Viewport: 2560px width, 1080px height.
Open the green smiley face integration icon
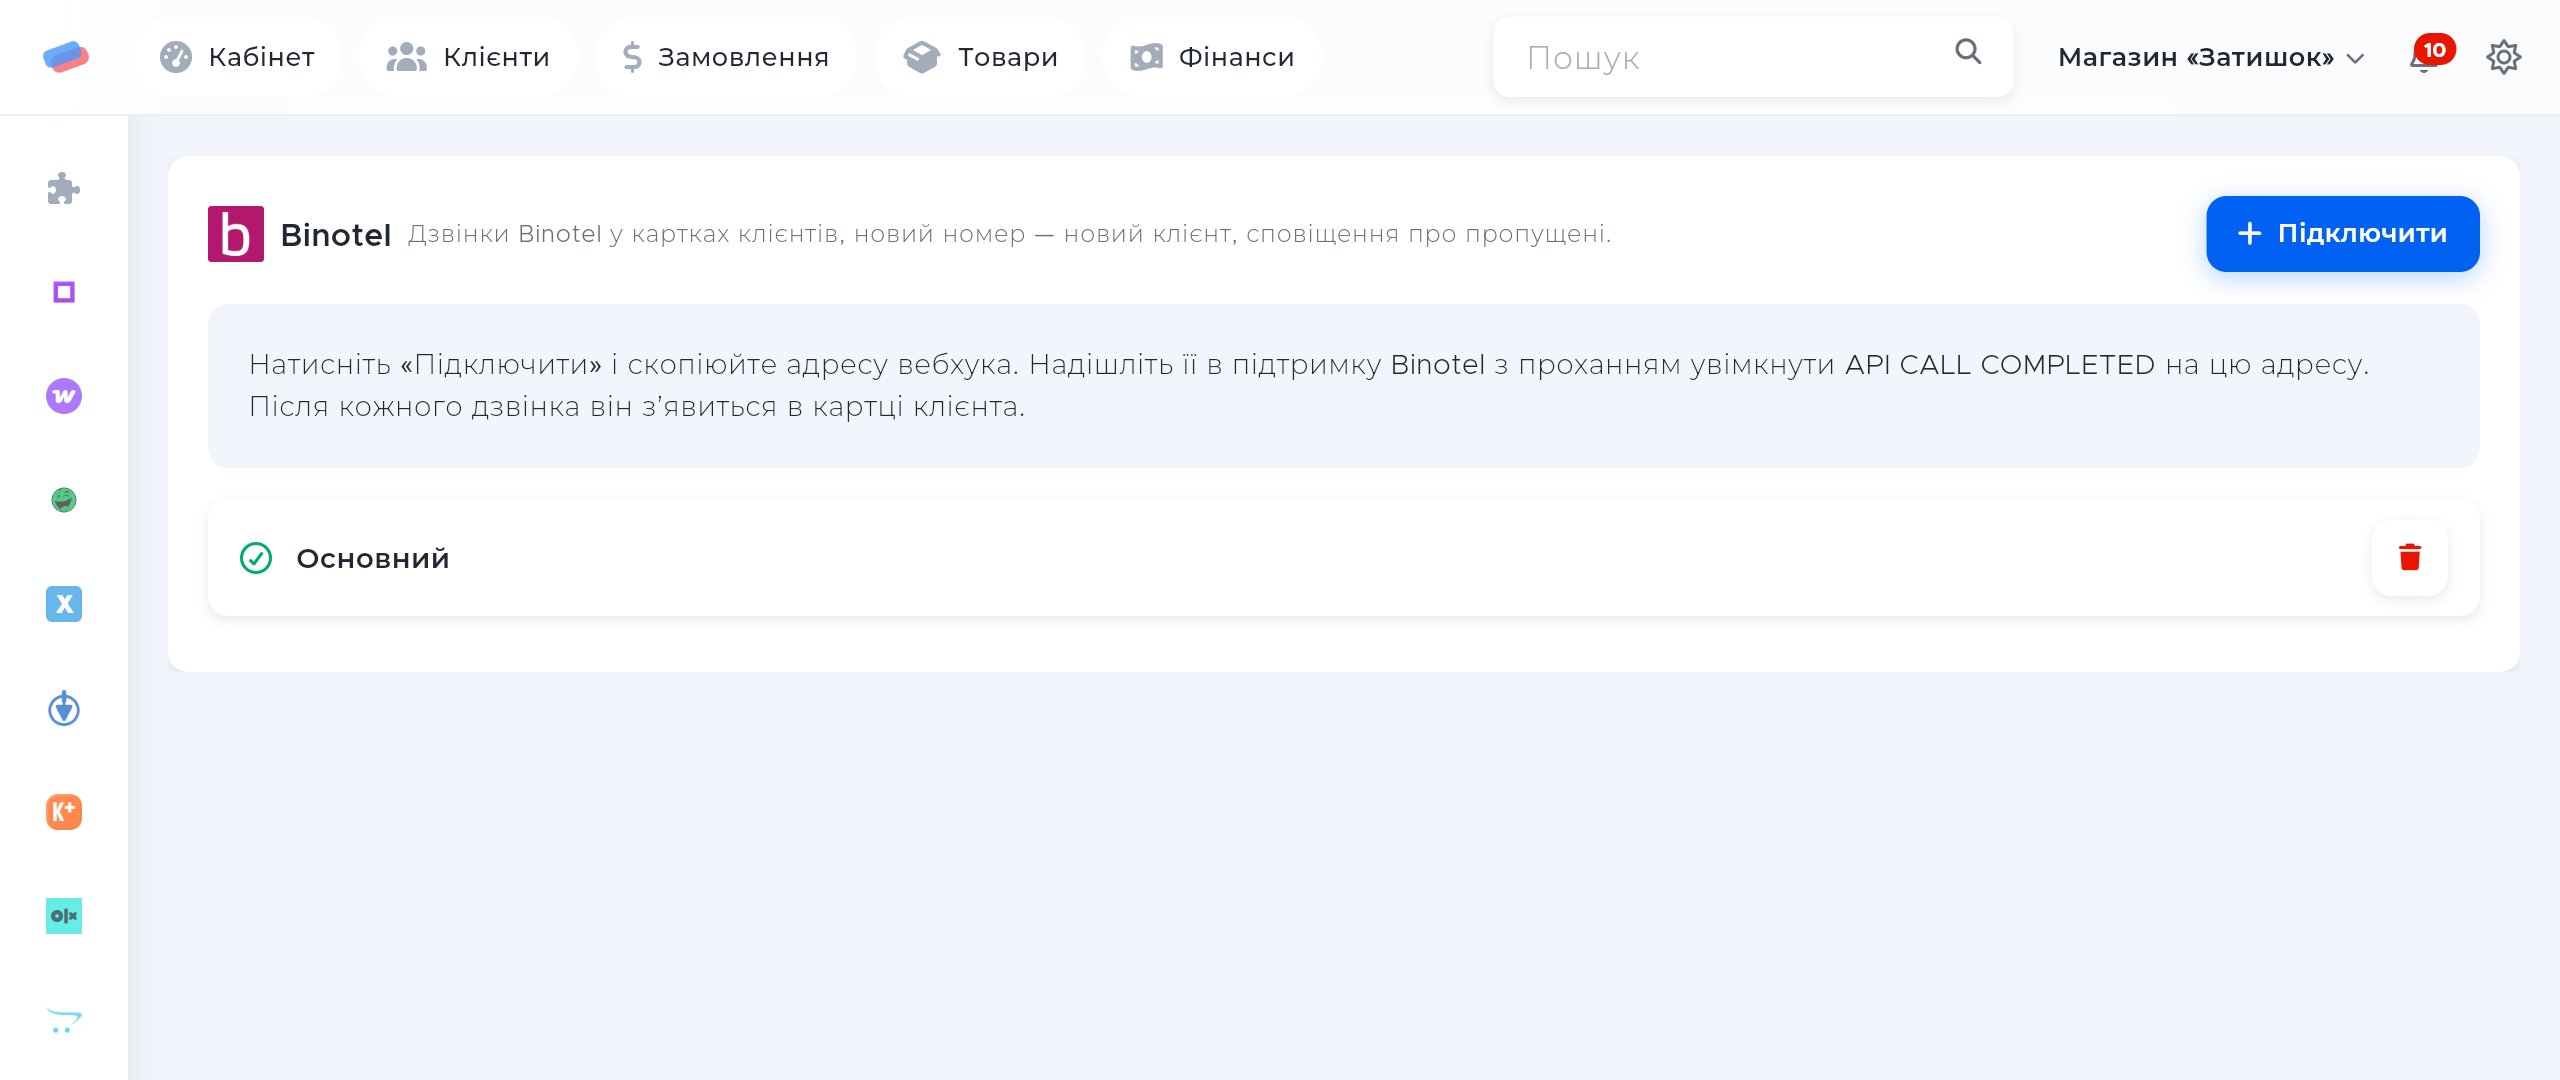point(64,499)
